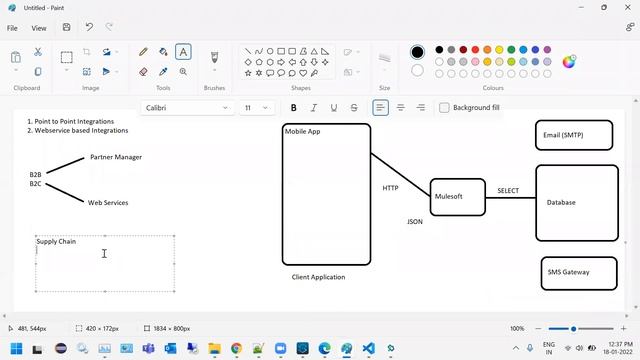Align text left
Viewport: 640px width, 360px height.
pos(380,108)
